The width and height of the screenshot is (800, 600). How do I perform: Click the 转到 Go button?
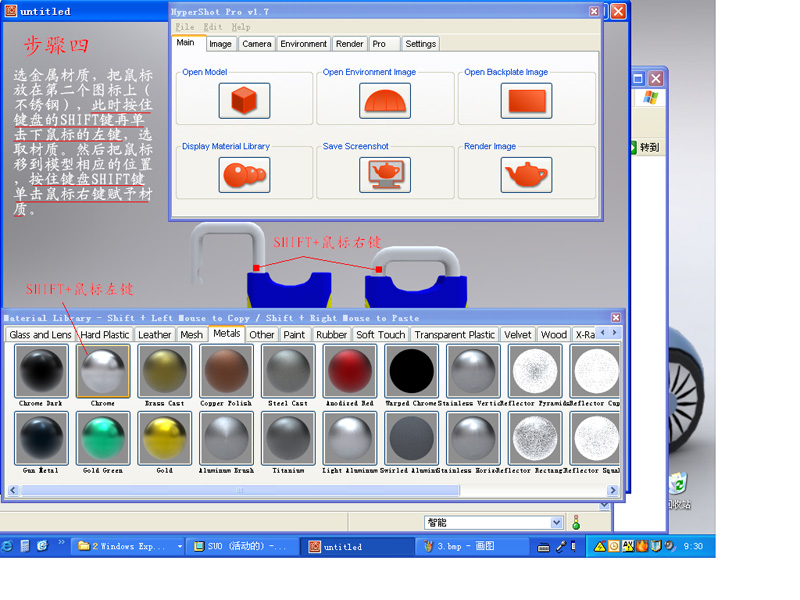pos(646,147)
